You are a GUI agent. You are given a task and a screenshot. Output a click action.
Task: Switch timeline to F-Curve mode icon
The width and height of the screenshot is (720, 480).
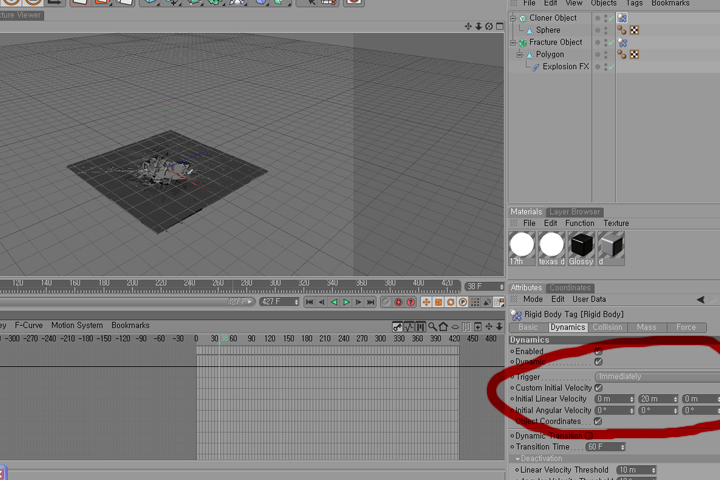coord(409,327)
